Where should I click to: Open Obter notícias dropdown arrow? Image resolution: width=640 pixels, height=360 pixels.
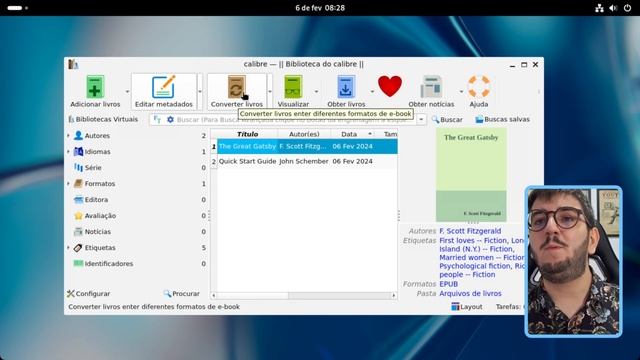(461, 91)
